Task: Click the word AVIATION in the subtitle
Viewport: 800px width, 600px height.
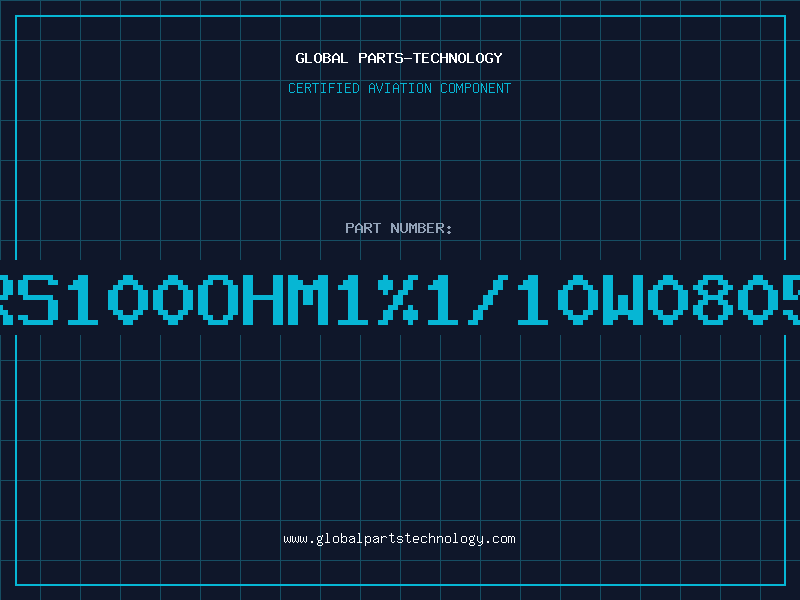Action: click(x=400, y=88)
